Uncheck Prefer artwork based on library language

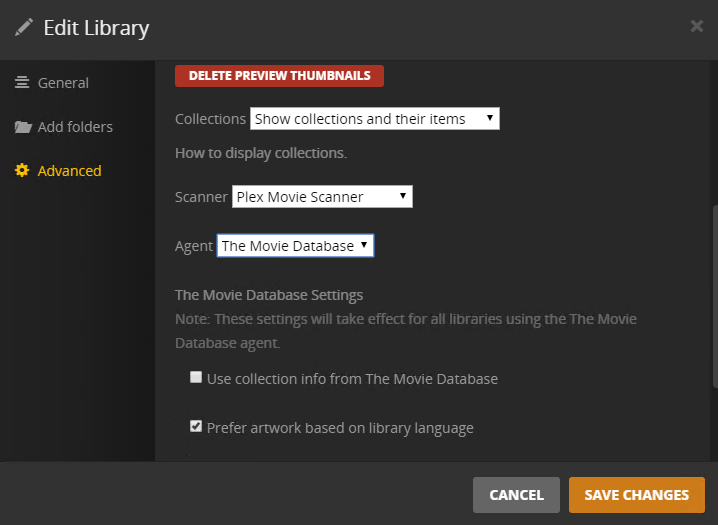click(196, 427)
